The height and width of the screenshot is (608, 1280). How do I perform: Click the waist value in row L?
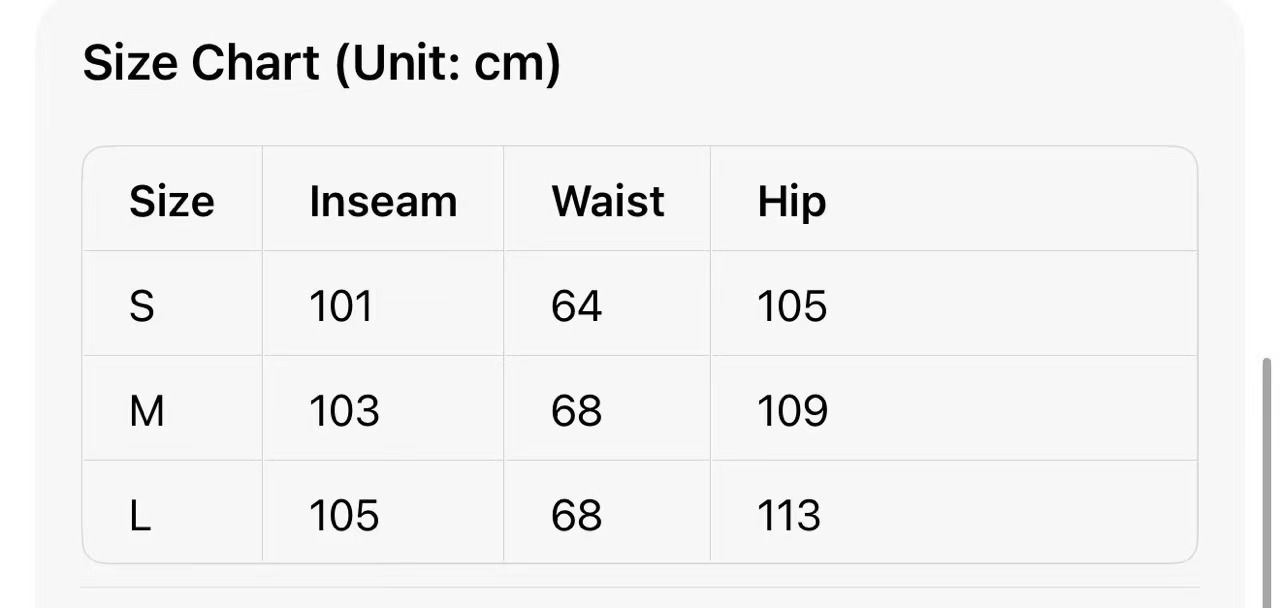point(576,516)
